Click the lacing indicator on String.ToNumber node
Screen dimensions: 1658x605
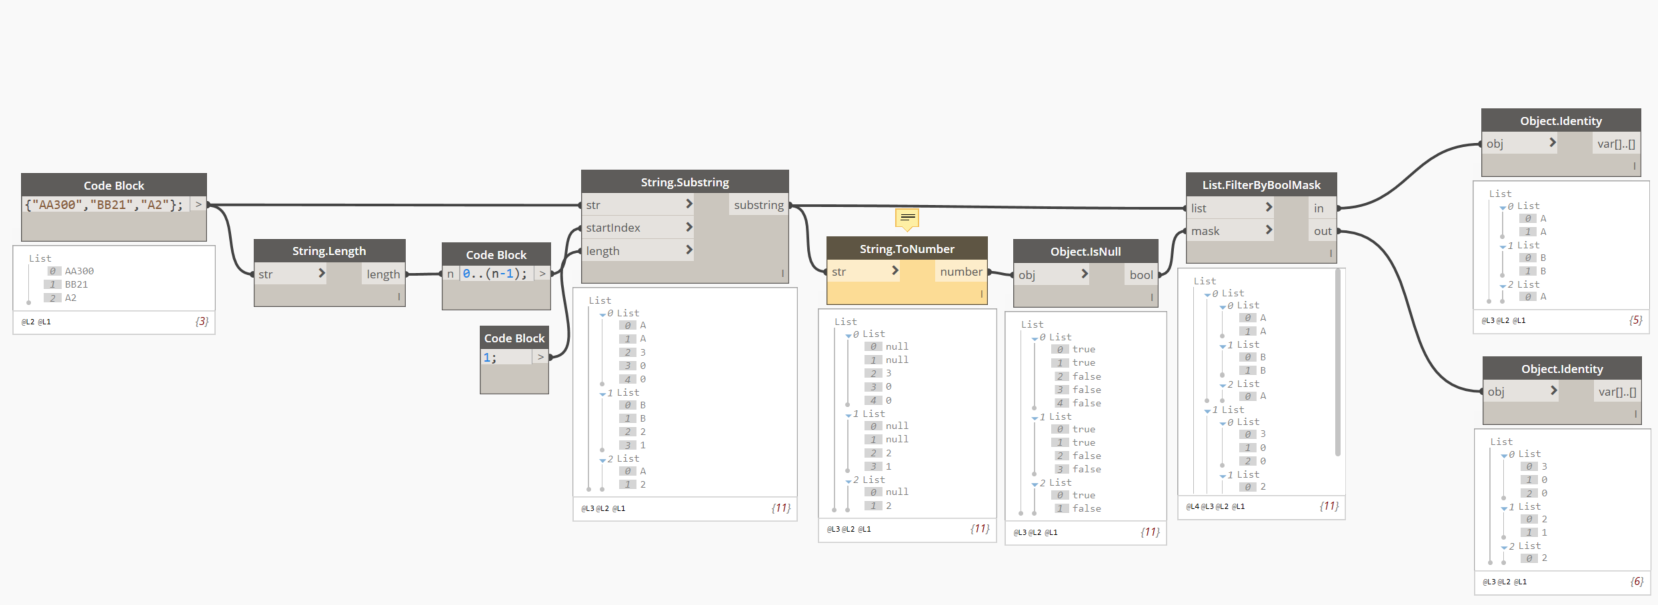tap(982, 294)
